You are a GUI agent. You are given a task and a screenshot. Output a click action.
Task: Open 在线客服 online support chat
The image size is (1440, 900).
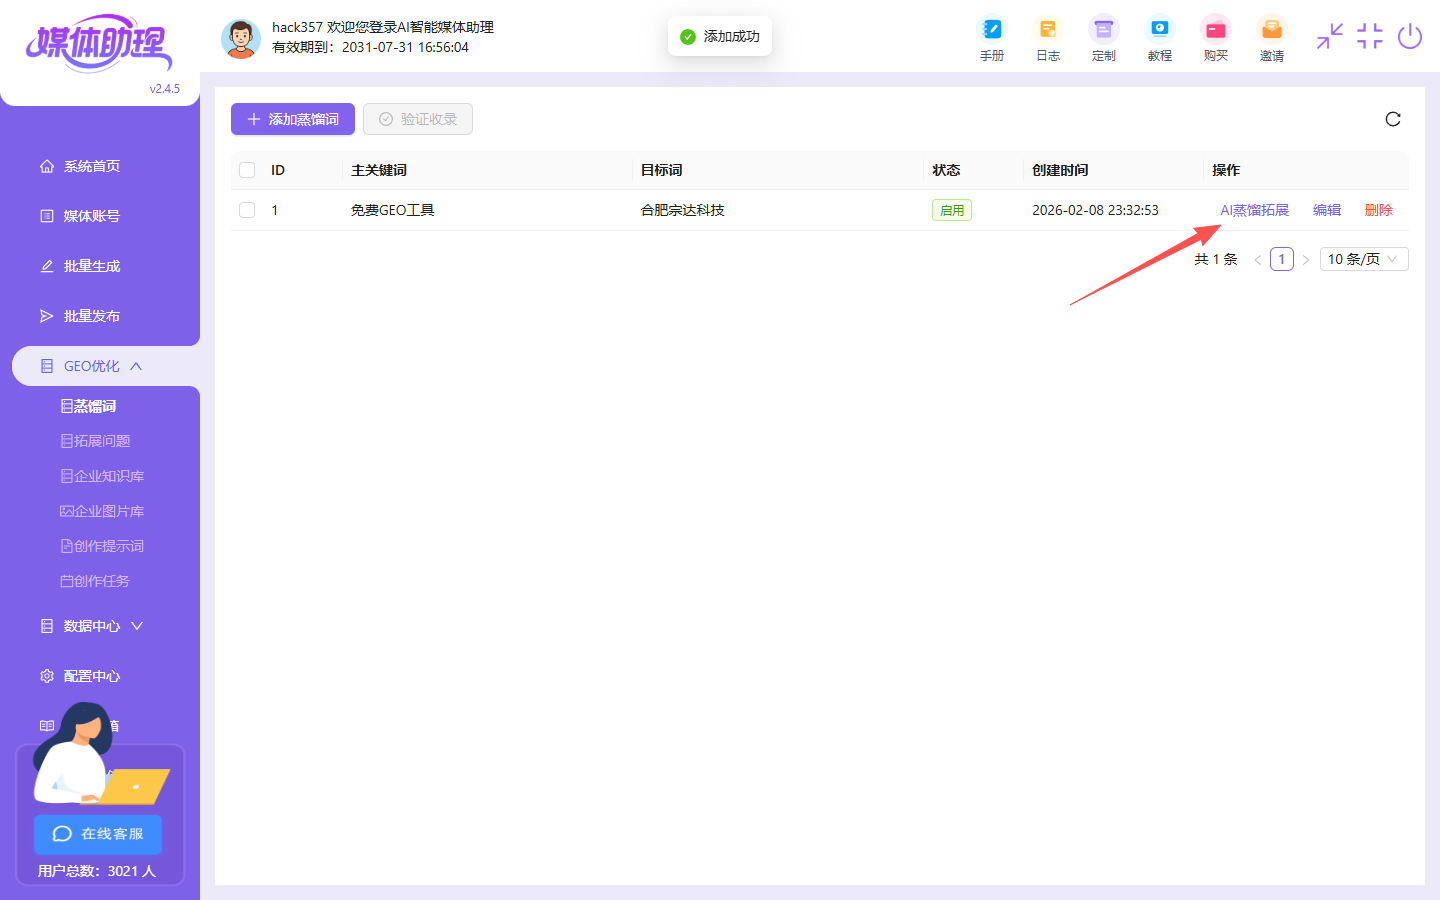(x=98, y=834)
